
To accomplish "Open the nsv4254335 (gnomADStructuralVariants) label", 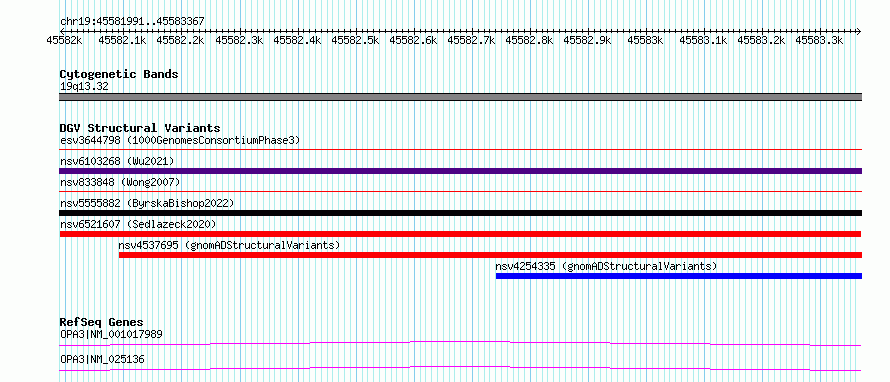I will pos(606,266).
